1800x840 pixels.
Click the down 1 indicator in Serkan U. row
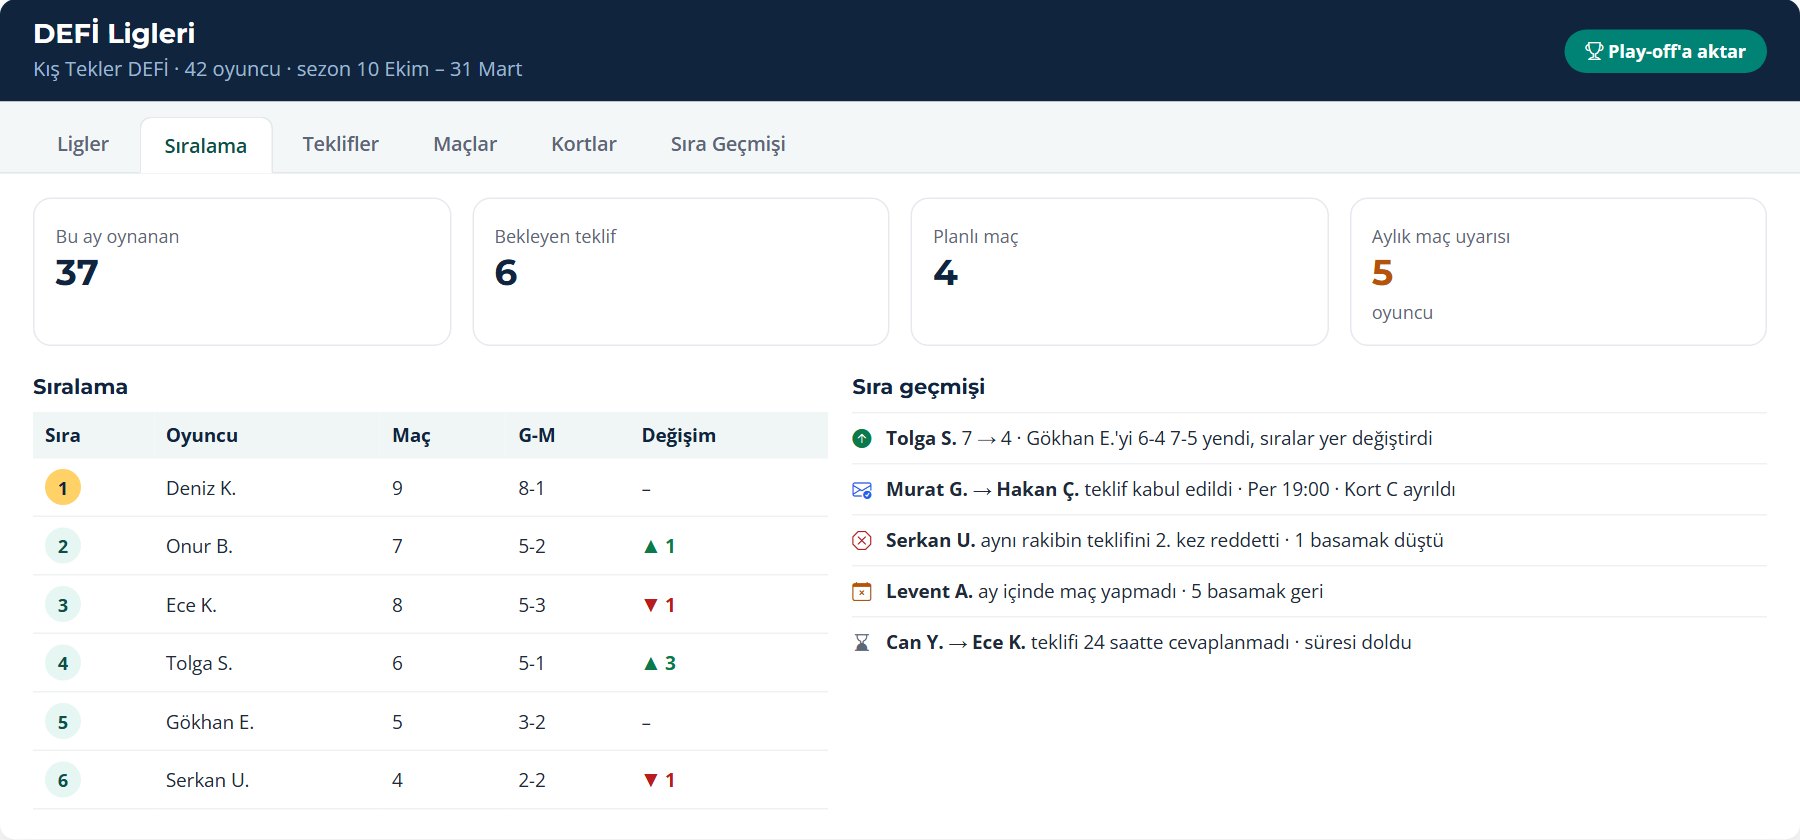[x=659, y=780]
